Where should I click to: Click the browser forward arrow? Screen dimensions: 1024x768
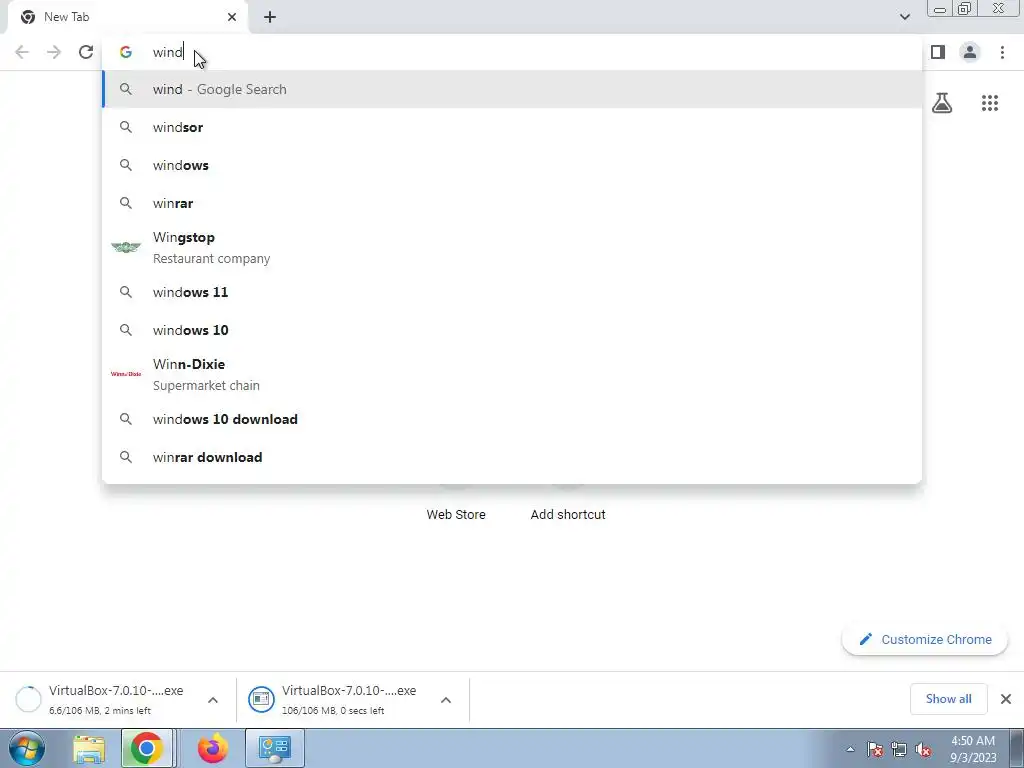[54, 52]
